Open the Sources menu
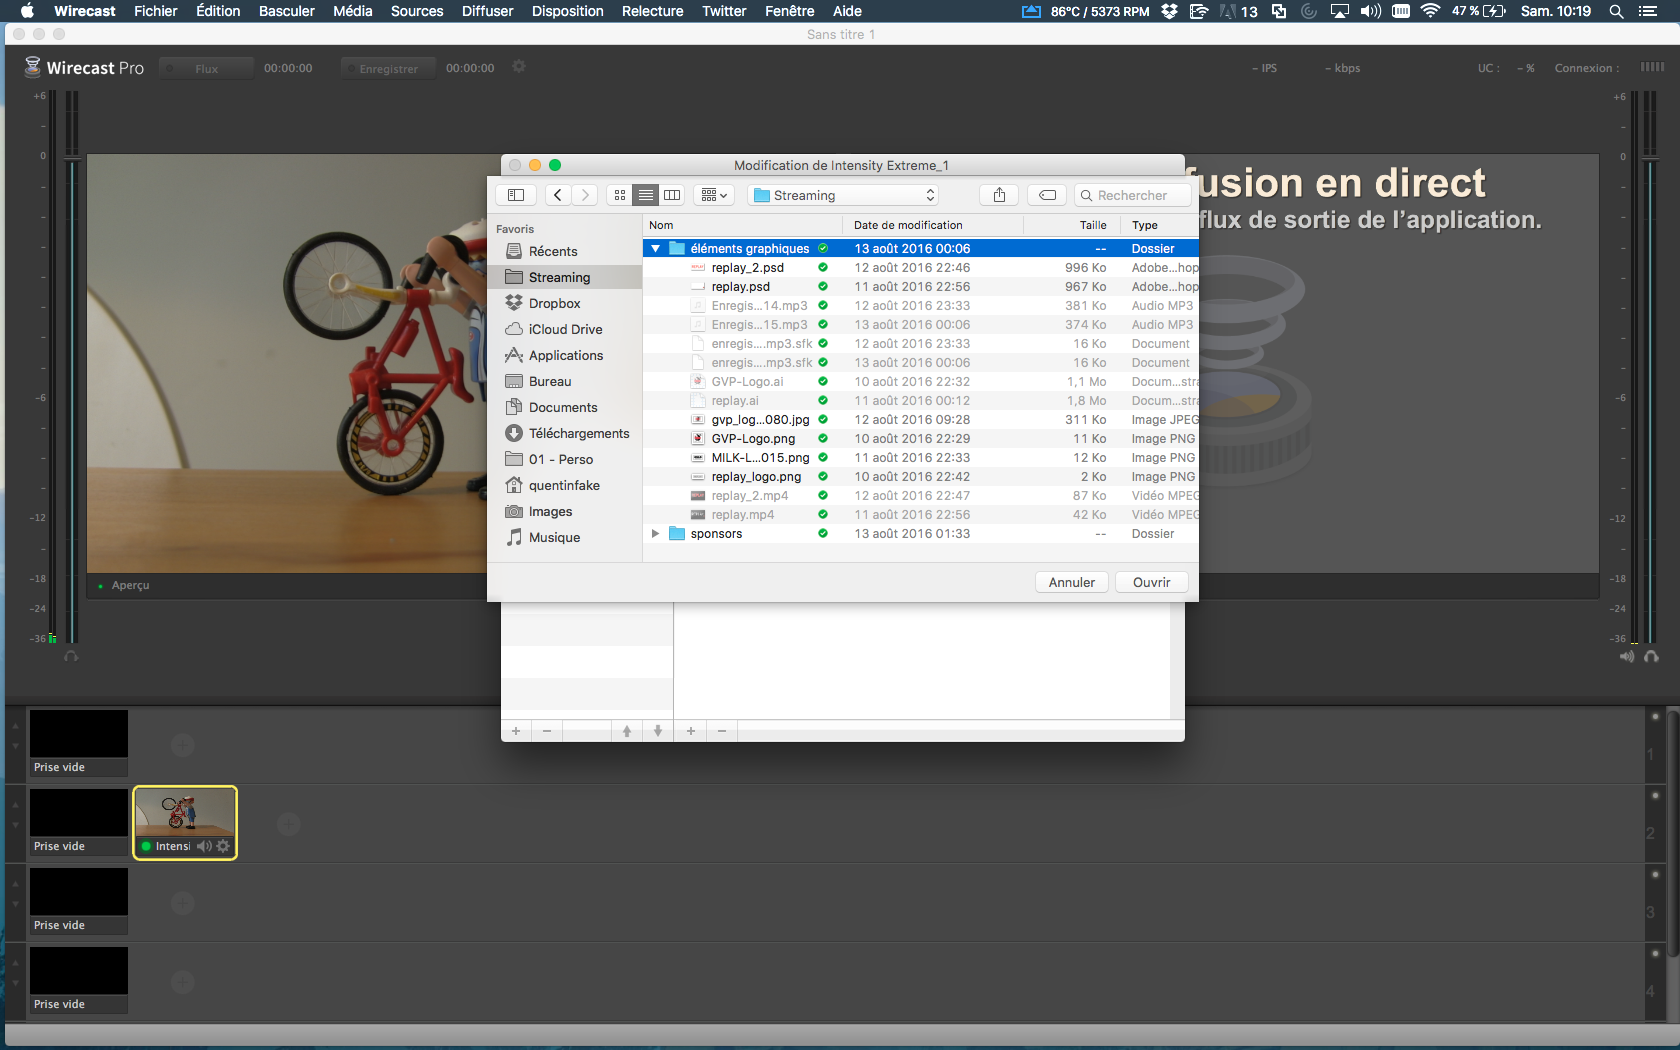 (x=416, y=11)
